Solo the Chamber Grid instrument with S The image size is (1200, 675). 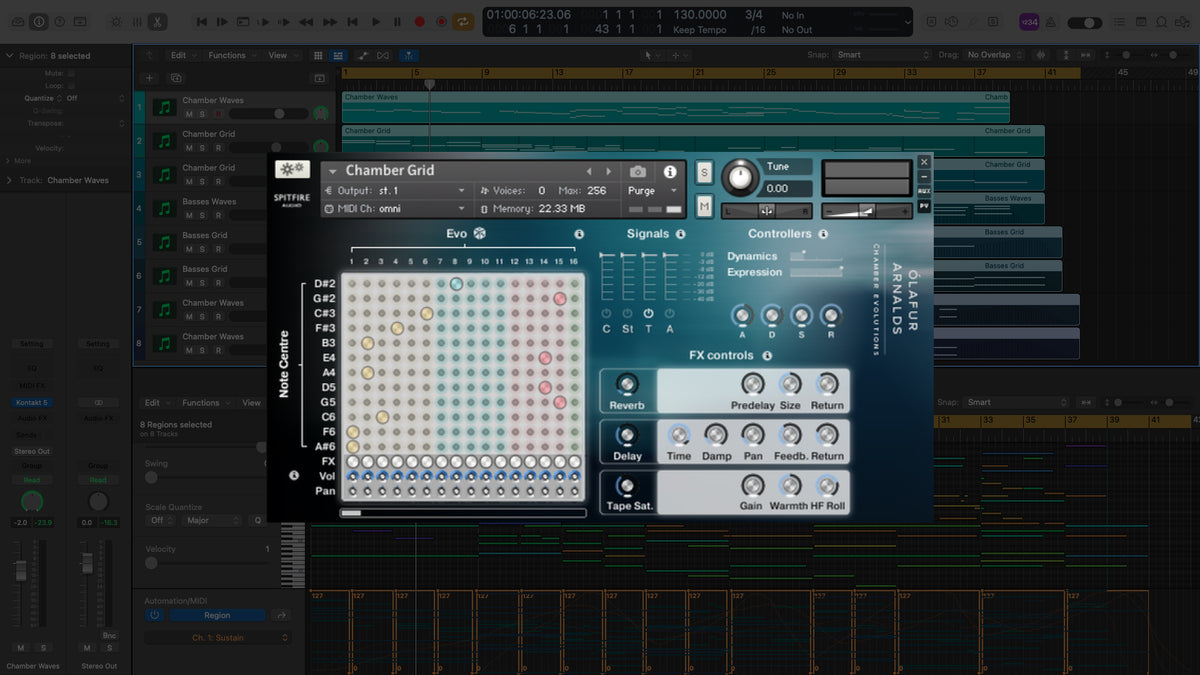click(x=704, y=173)
